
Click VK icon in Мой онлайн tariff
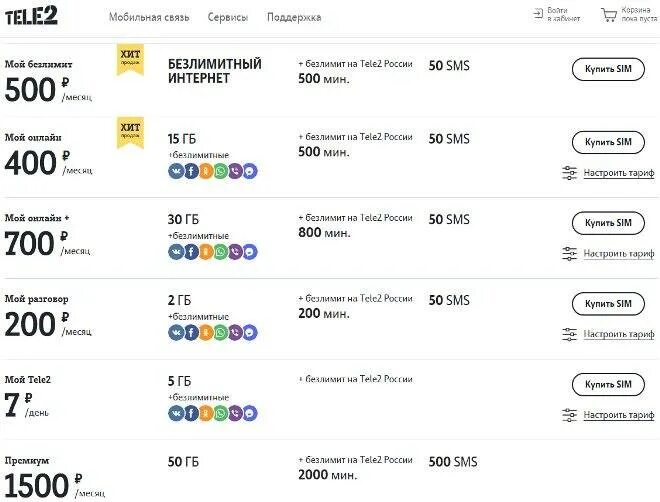click(x=175, y=171)
